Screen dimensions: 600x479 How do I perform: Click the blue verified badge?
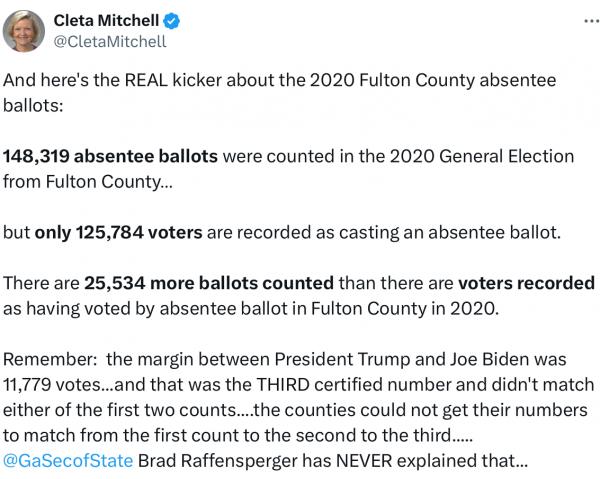[x=201, y=20]
